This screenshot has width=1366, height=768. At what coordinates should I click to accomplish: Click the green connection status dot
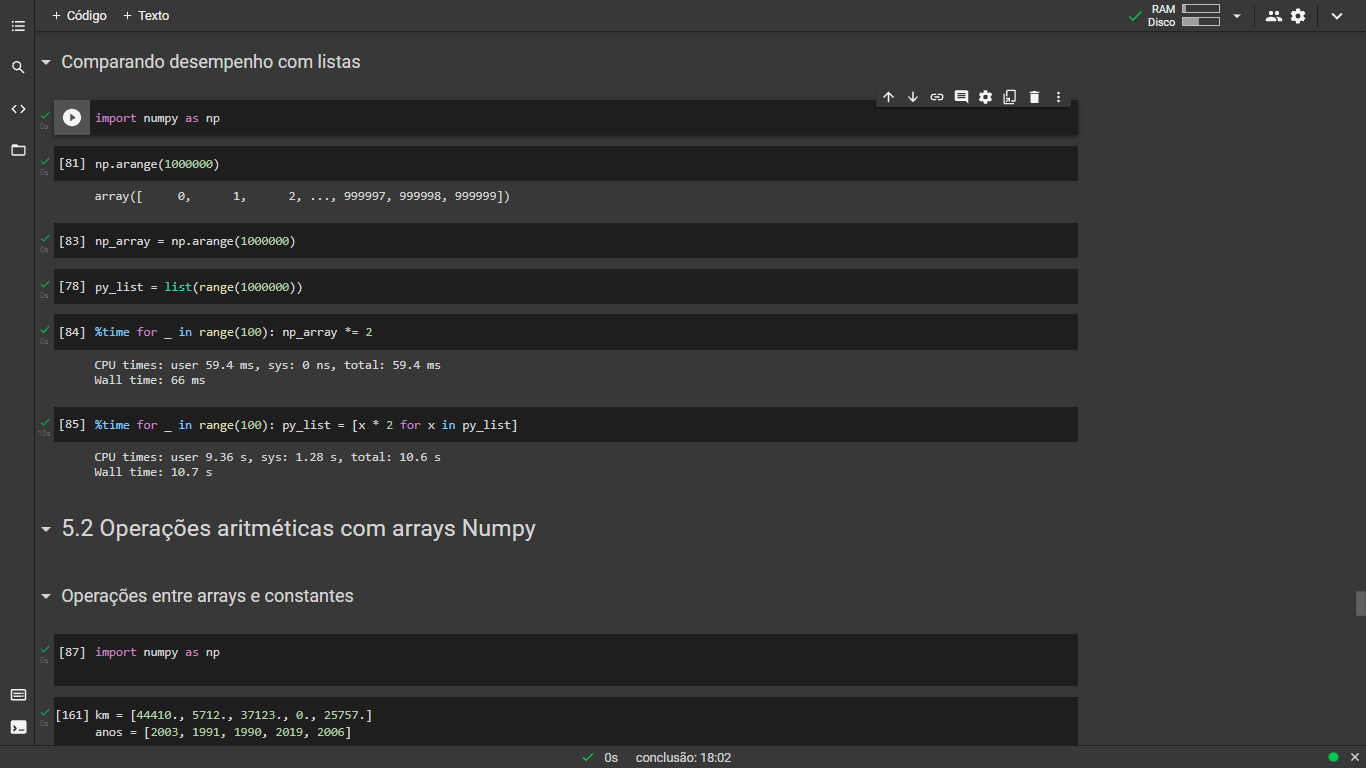point(1333,757)
